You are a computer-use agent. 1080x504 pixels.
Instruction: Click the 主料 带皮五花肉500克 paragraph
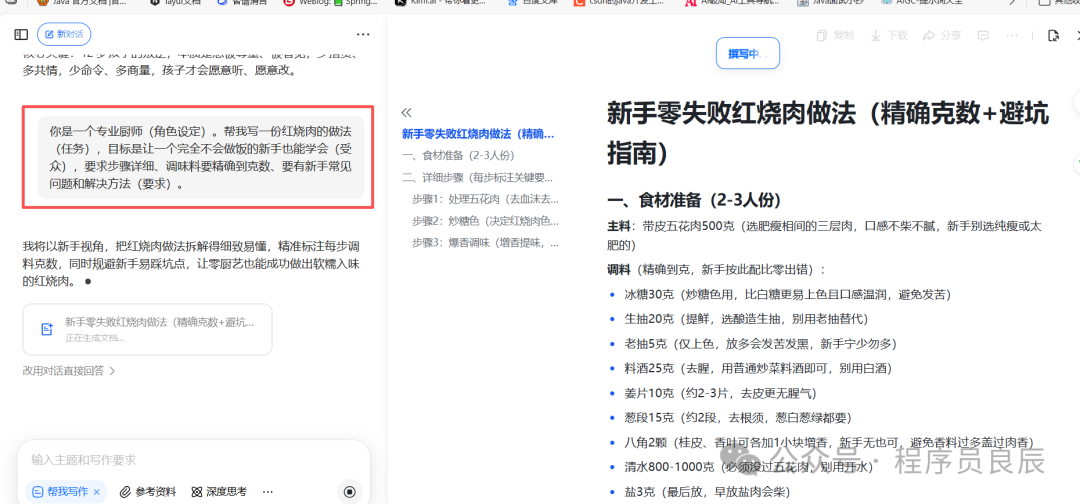(824, 235)
